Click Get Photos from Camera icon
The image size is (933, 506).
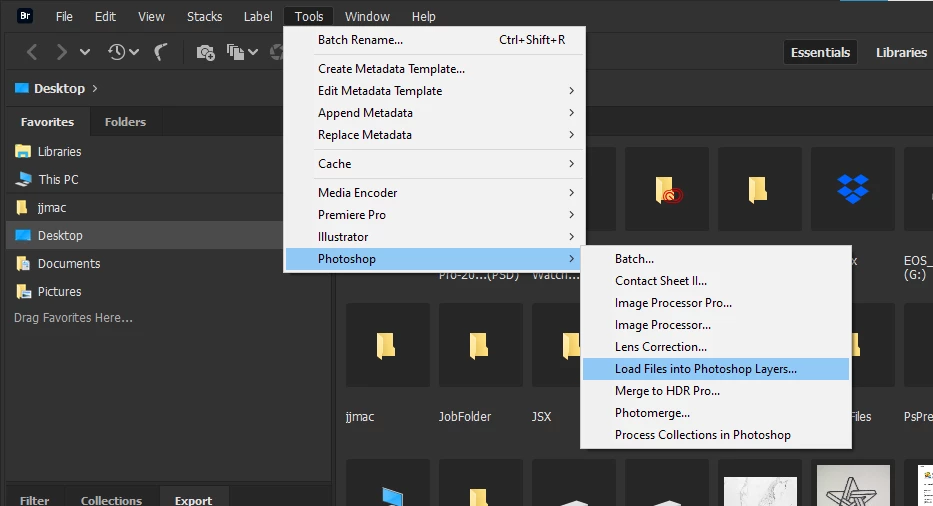pyautogui.click(x=205, y=52)
